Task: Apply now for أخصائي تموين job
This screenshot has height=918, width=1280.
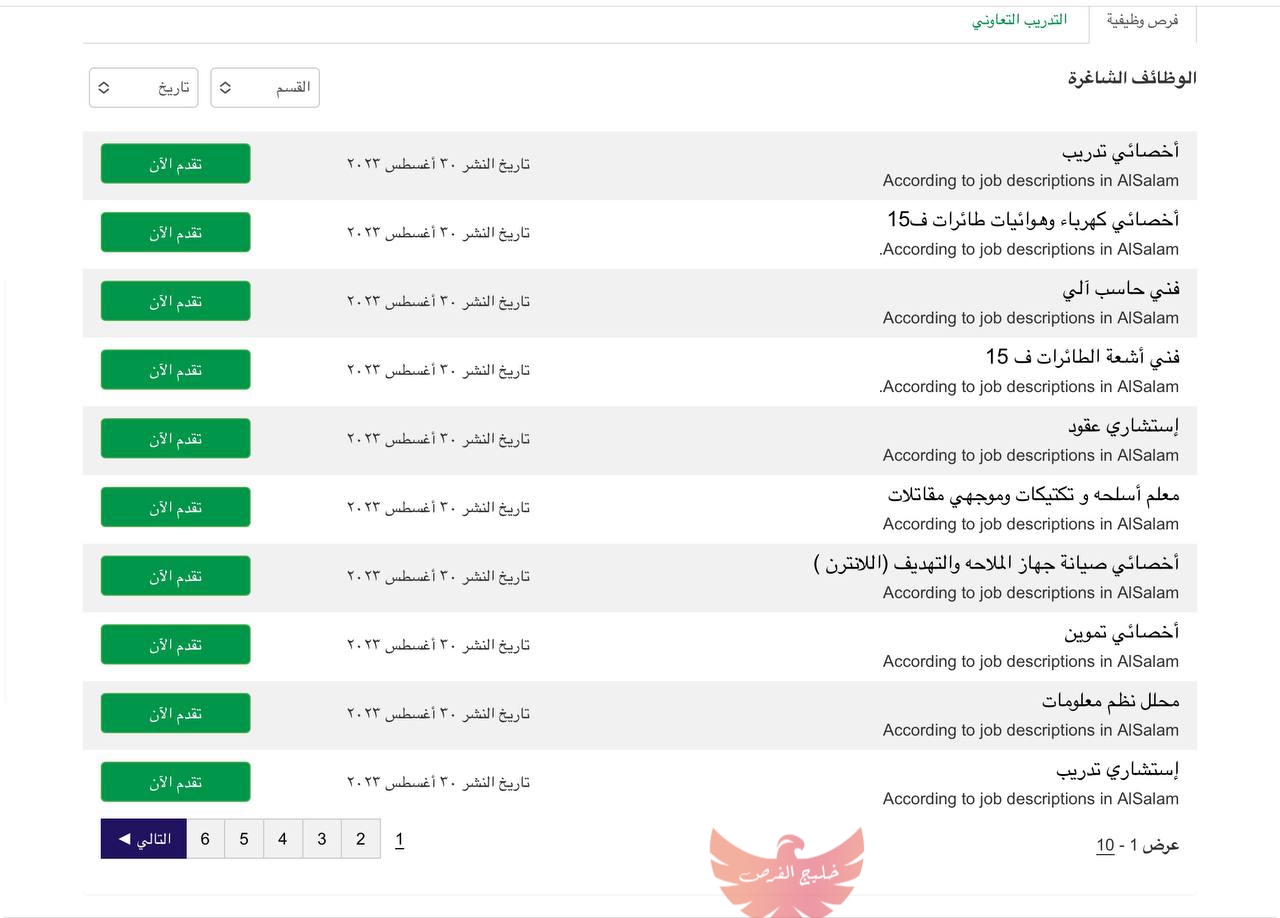Action: click(175, 644)
